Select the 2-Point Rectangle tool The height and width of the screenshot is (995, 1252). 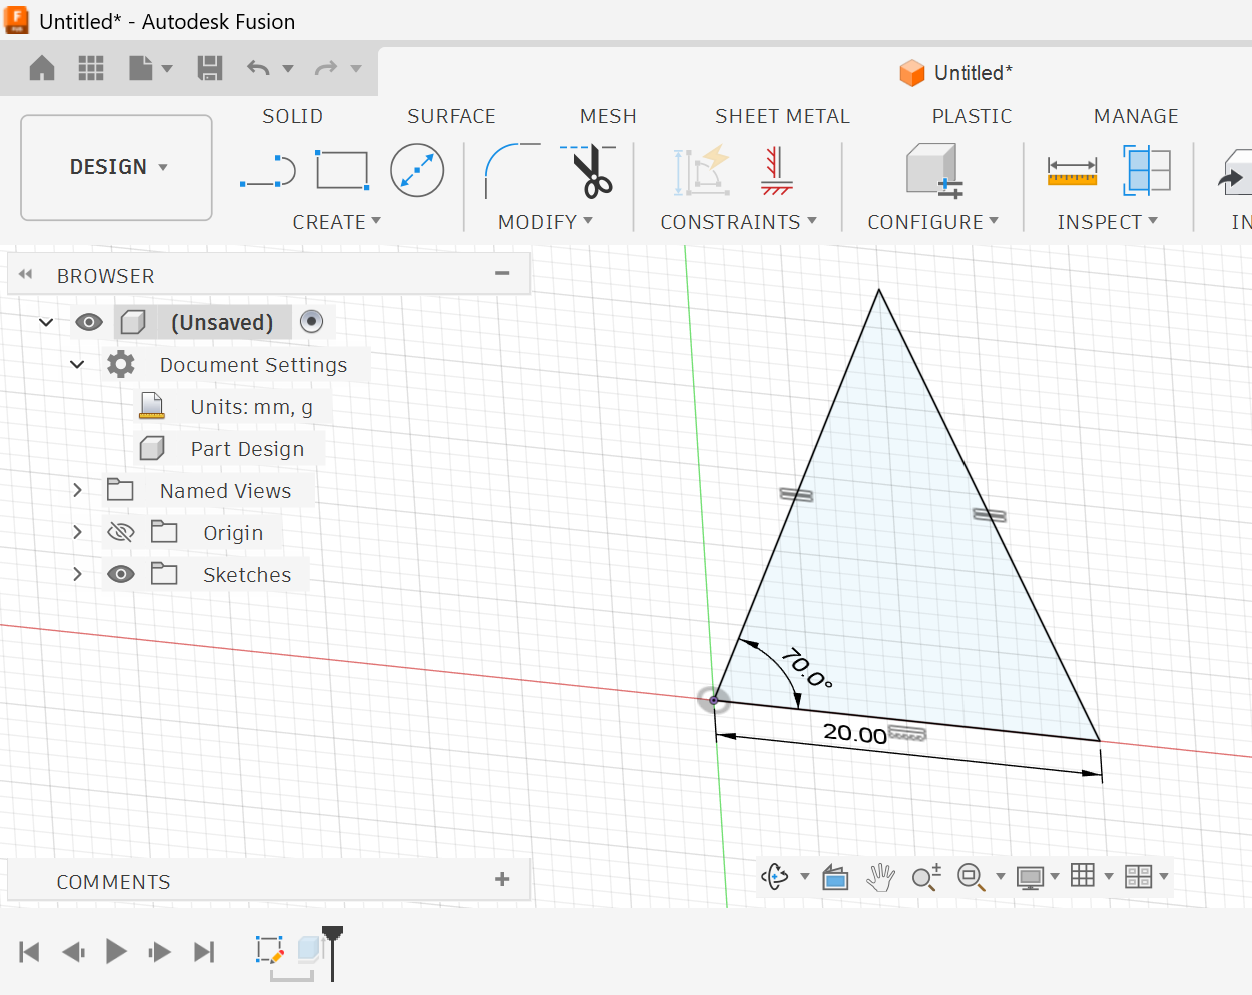(x=342, y=170)
